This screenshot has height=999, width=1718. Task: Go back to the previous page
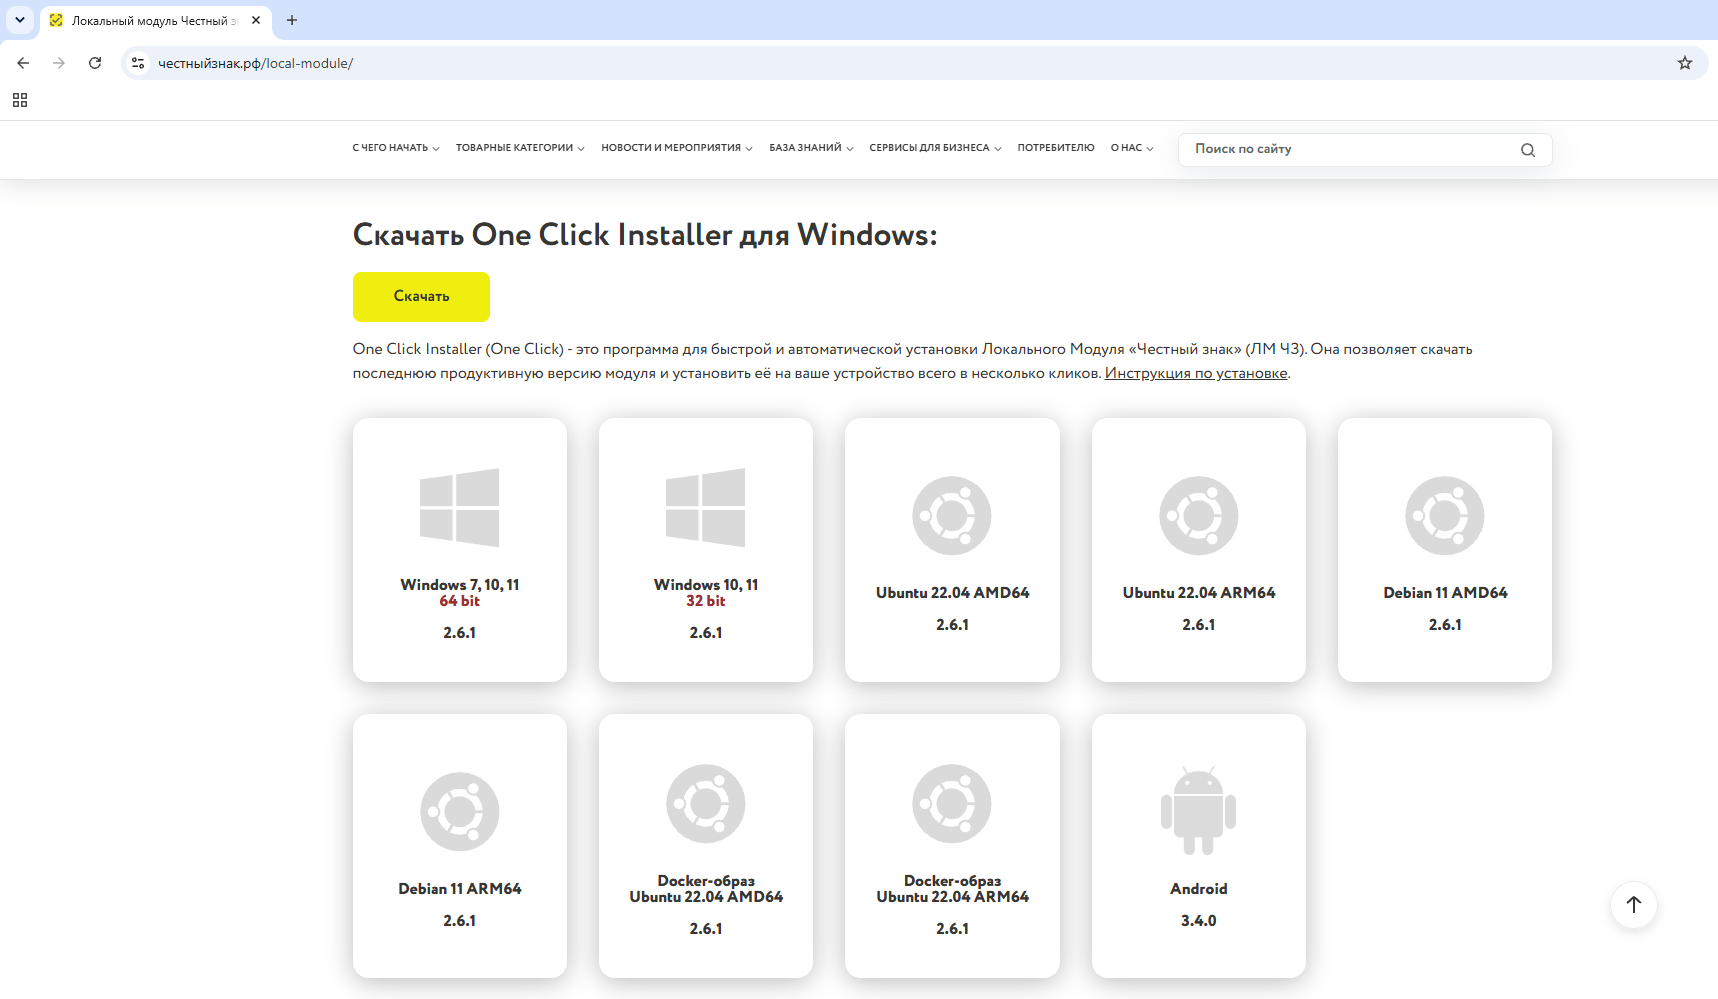click(23, 63)
